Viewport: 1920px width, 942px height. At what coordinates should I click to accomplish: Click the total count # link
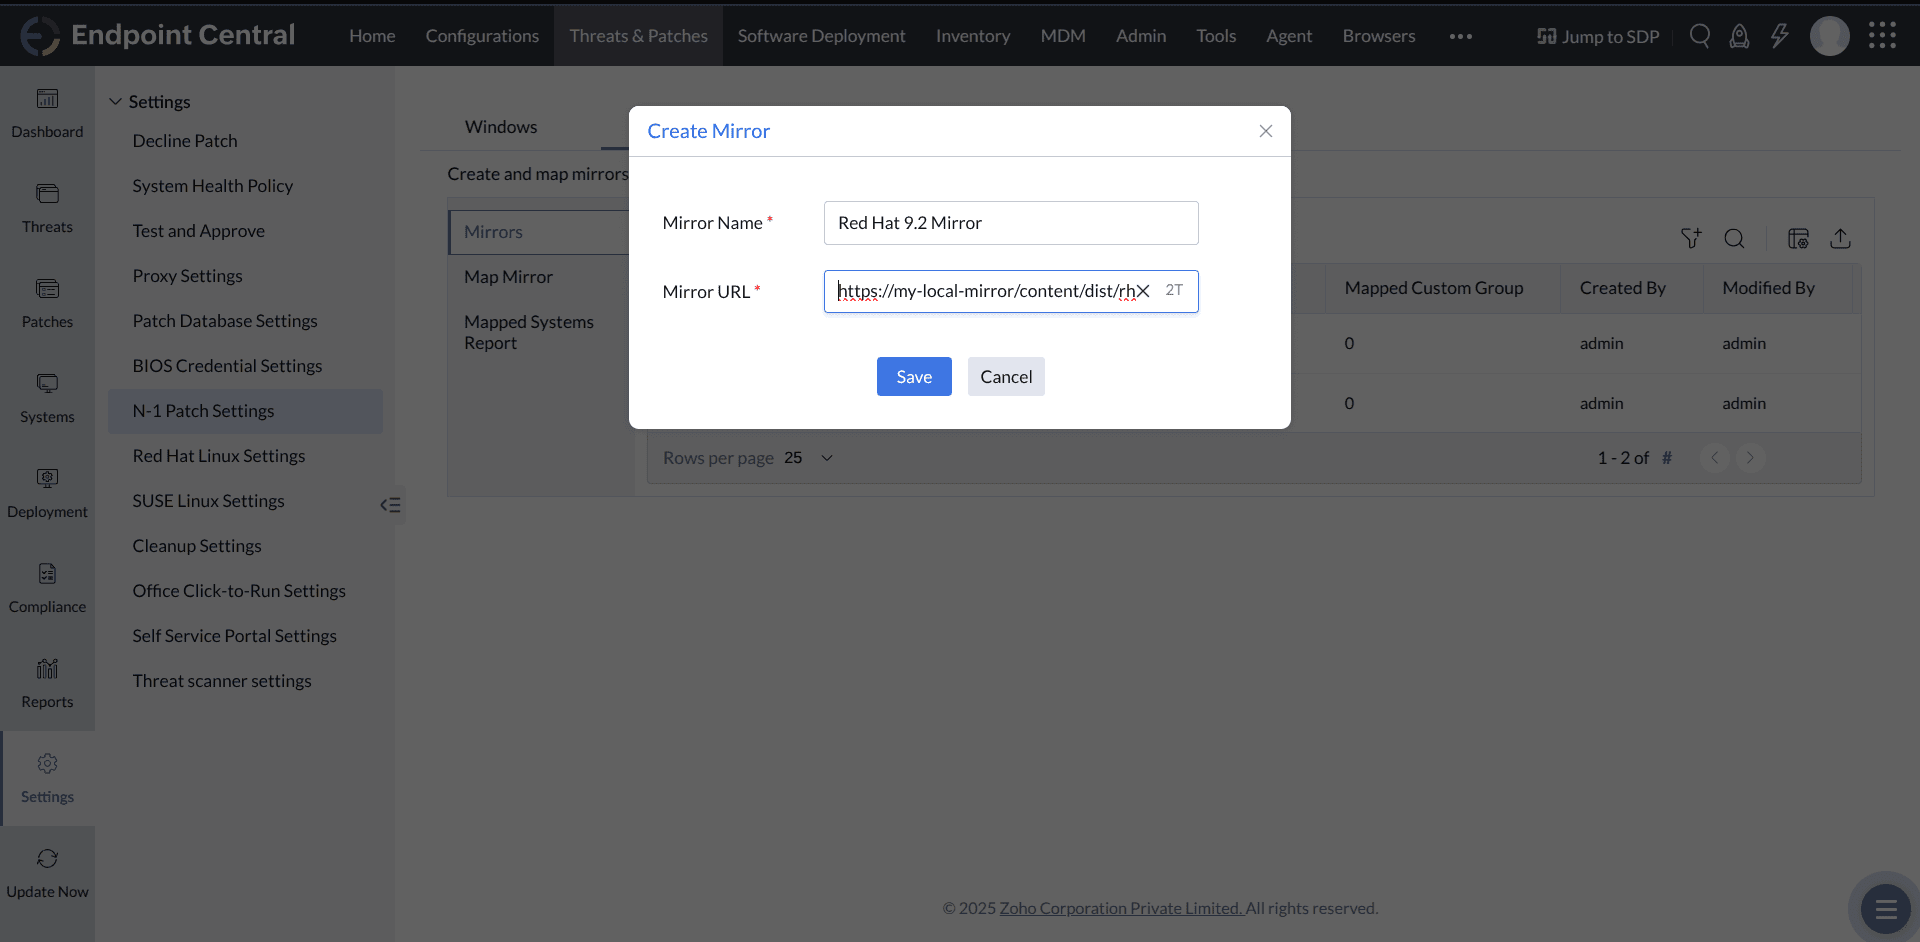(x=1667, y=458)
